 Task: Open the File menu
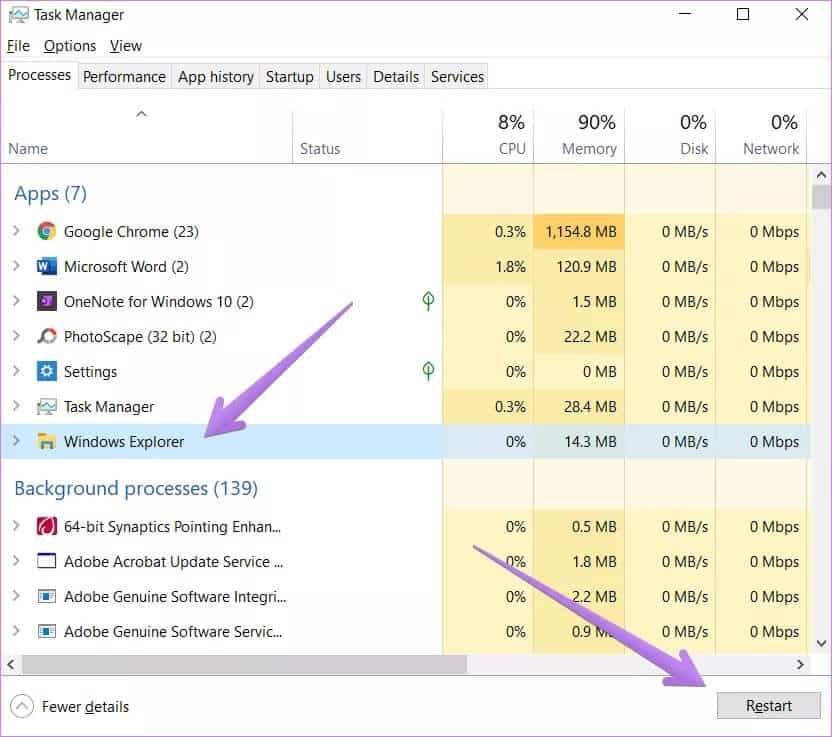click(18, 46)
